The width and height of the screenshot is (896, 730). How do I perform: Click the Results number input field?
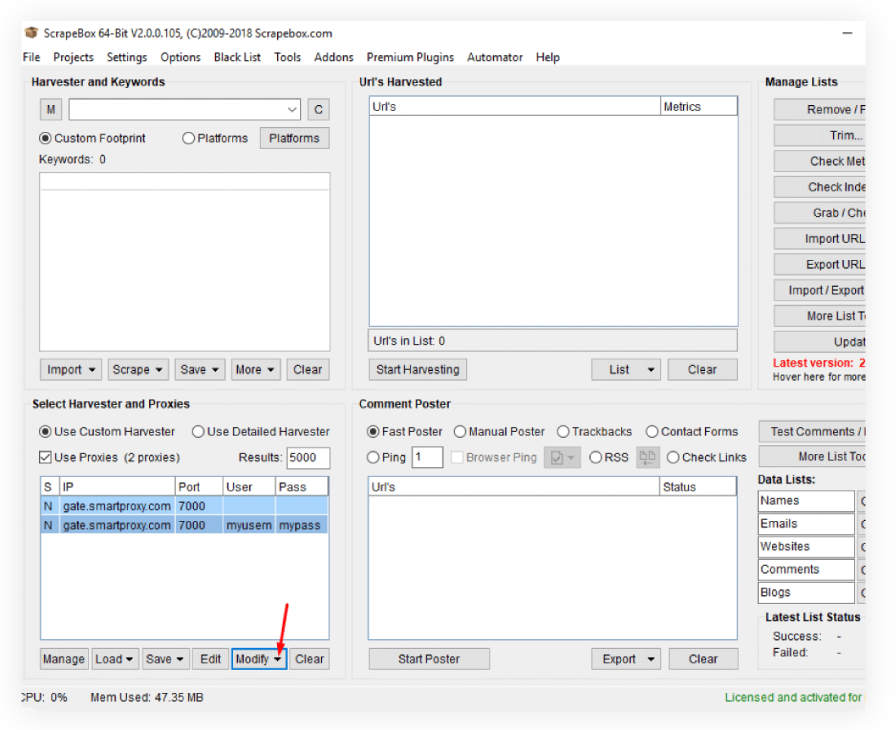coord(307,458)
